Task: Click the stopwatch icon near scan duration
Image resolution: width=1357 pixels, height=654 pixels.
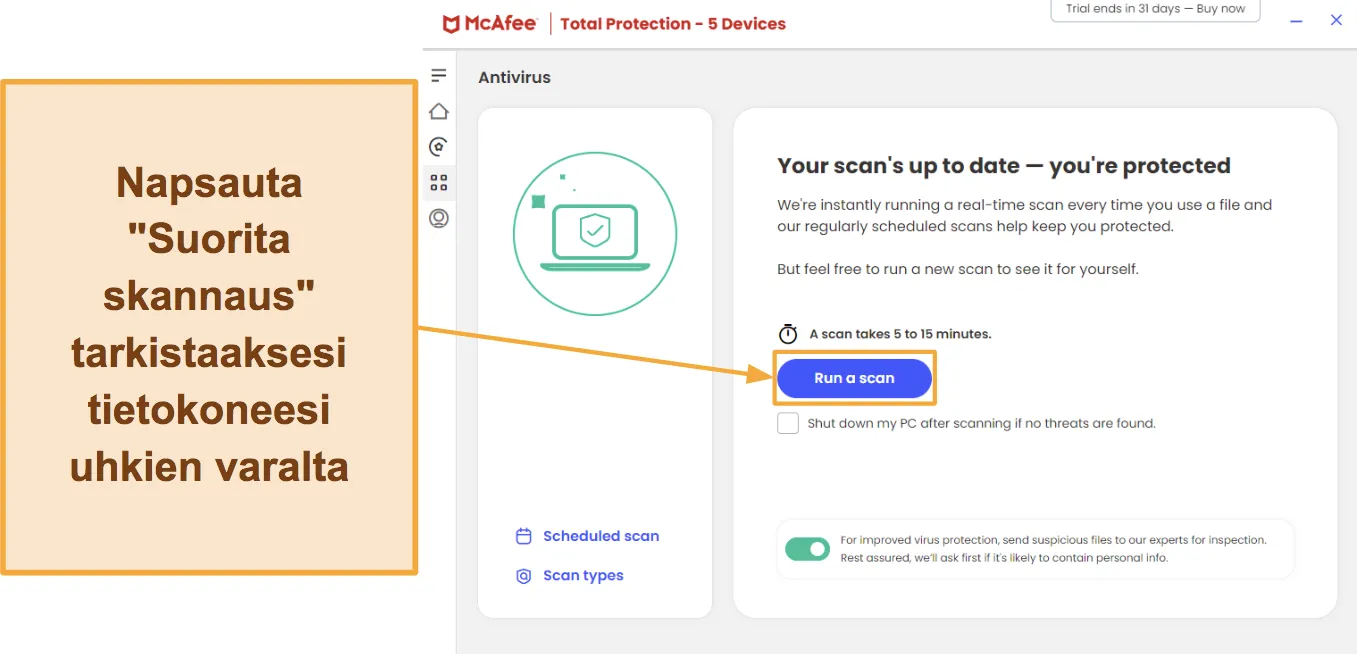Action: 788,334
